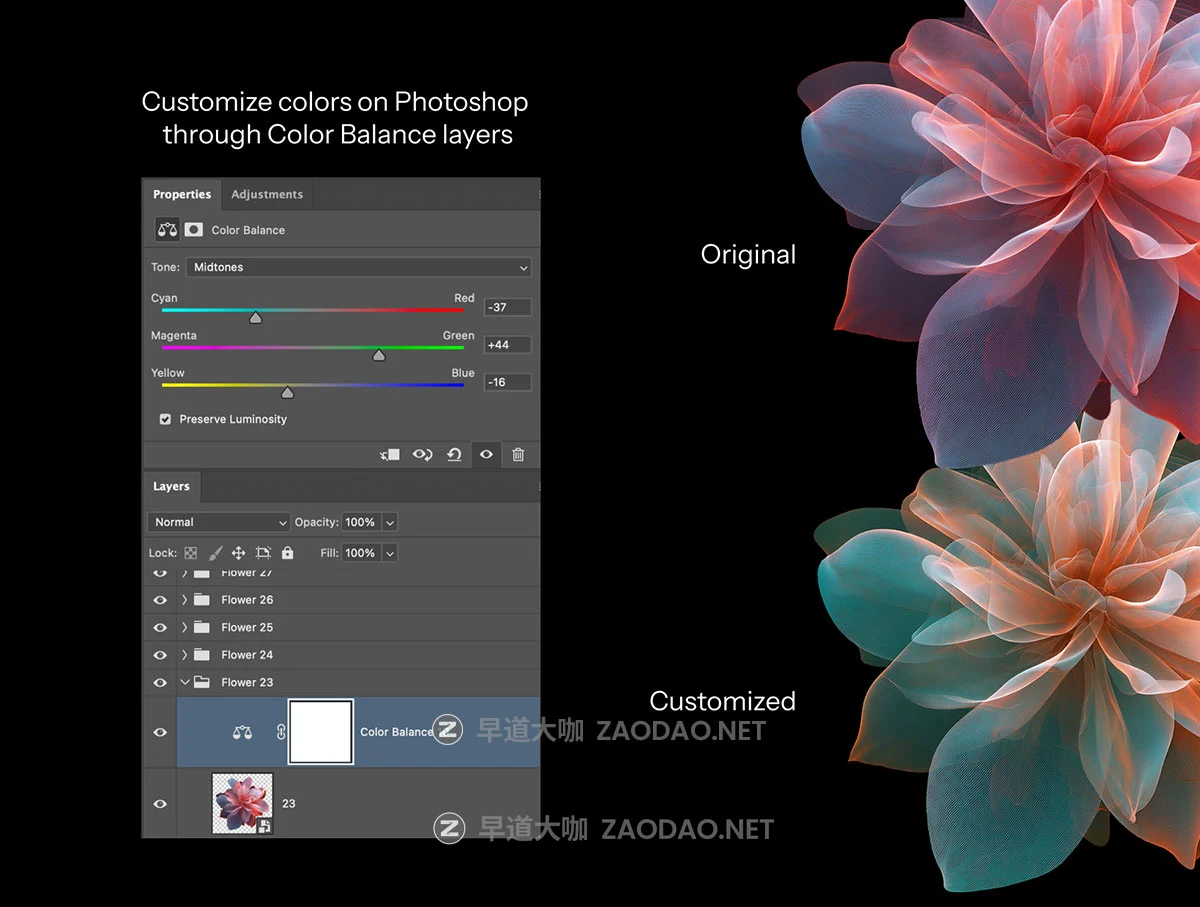1200x907 pixels.
Task: Click the layer mask icon in Properties
Action: [x=193, y=230]
